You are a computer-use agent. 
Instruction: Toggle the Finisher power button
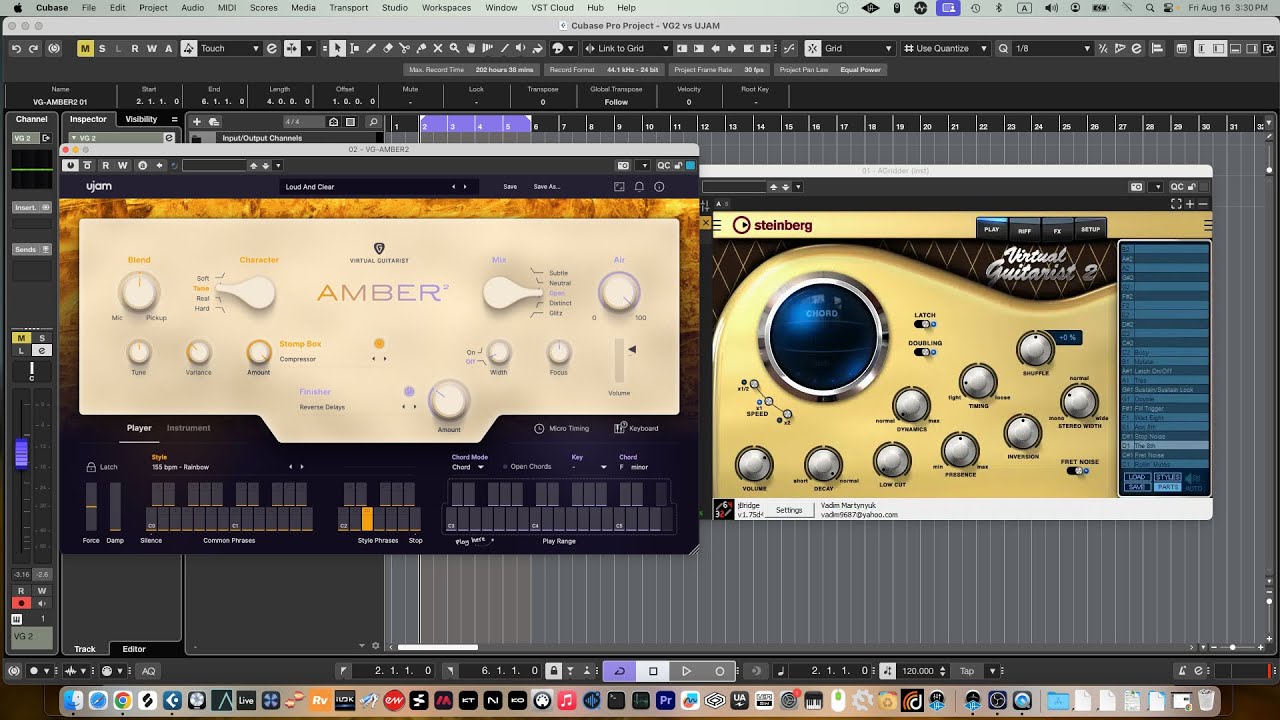409,391
